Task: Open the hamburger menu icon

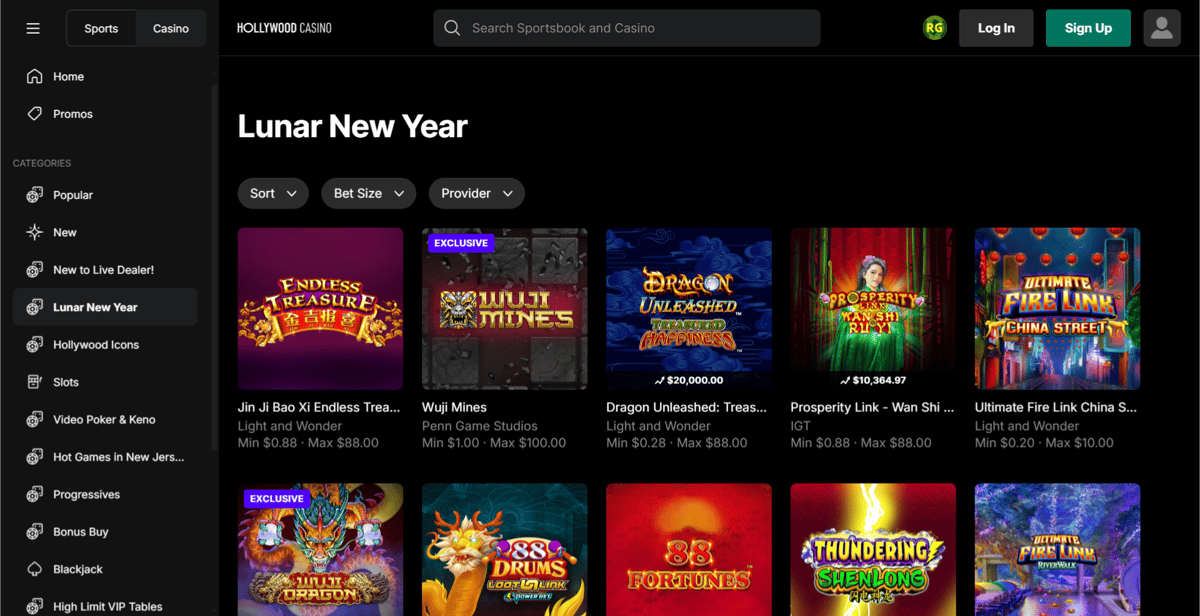Action: click(33, 28)
